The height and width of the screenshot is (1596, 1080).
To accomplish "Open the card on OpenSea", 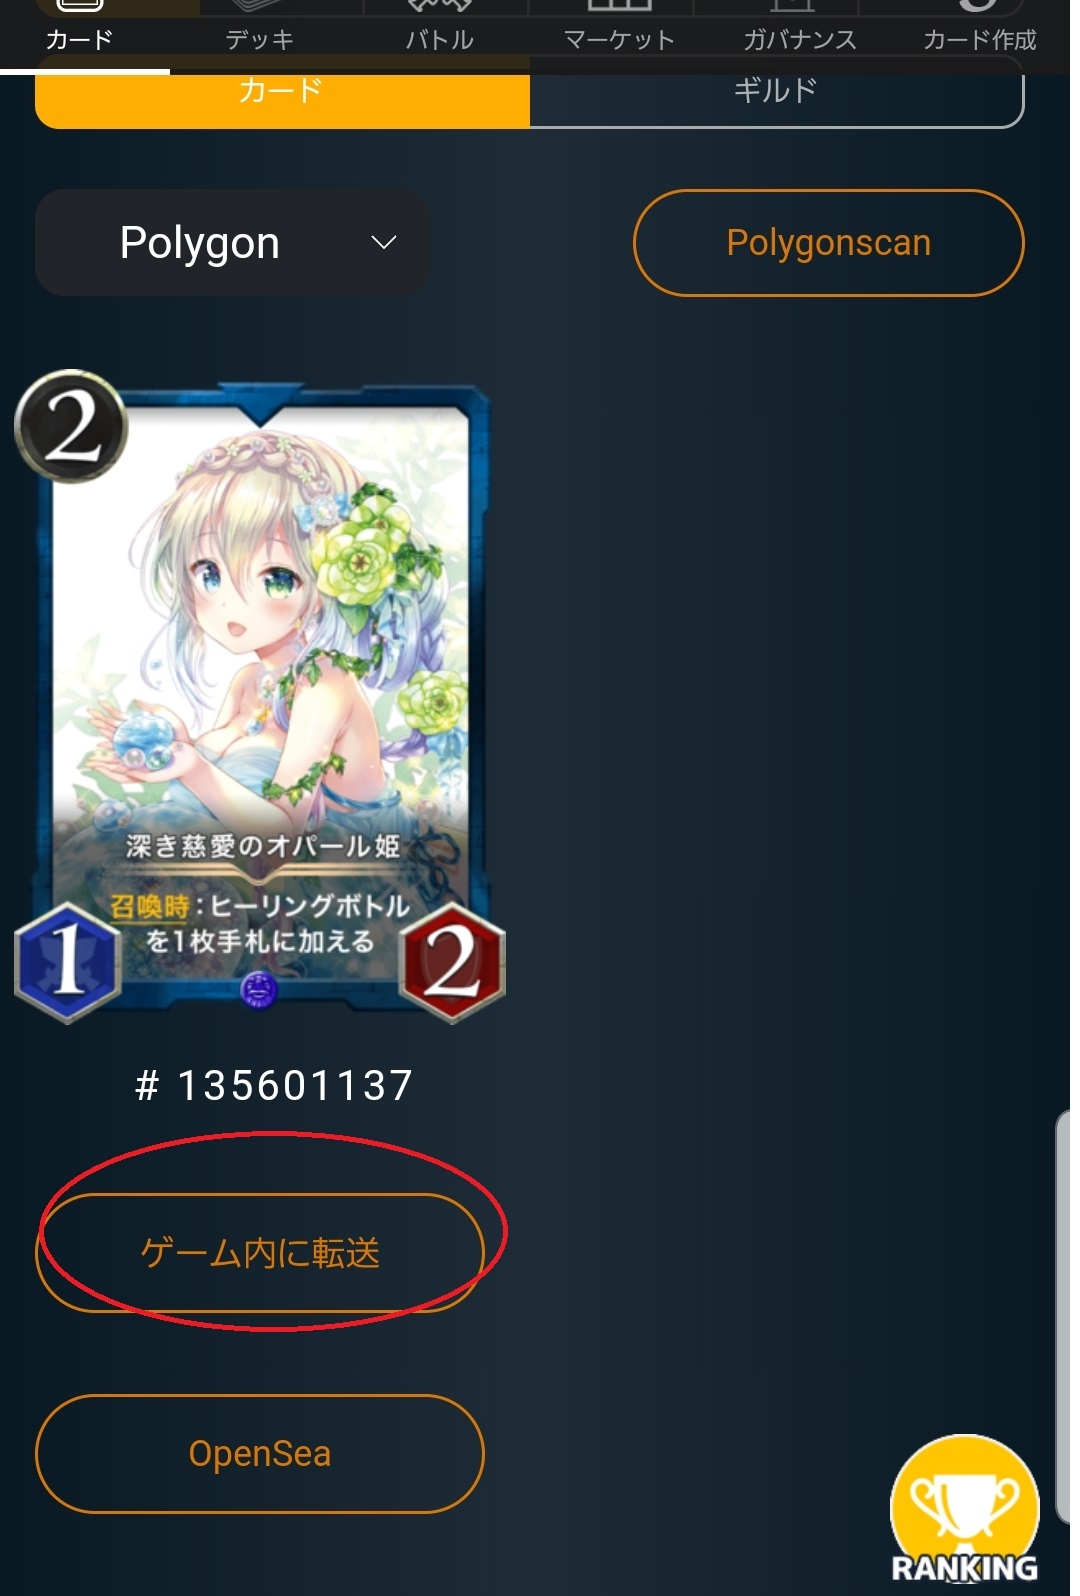I will pyautogui.click(x=260, y=1454).
